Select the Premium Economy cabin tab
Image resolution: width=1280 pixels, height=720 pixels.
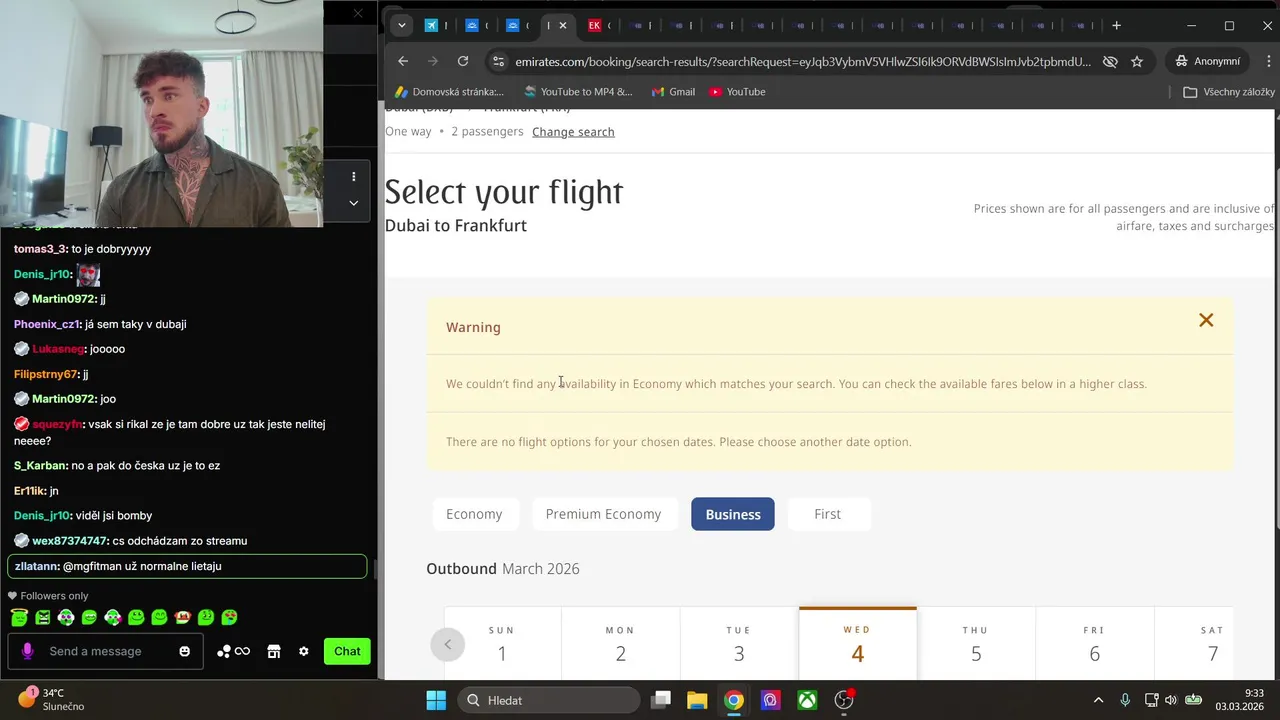(x=603, y=514)
